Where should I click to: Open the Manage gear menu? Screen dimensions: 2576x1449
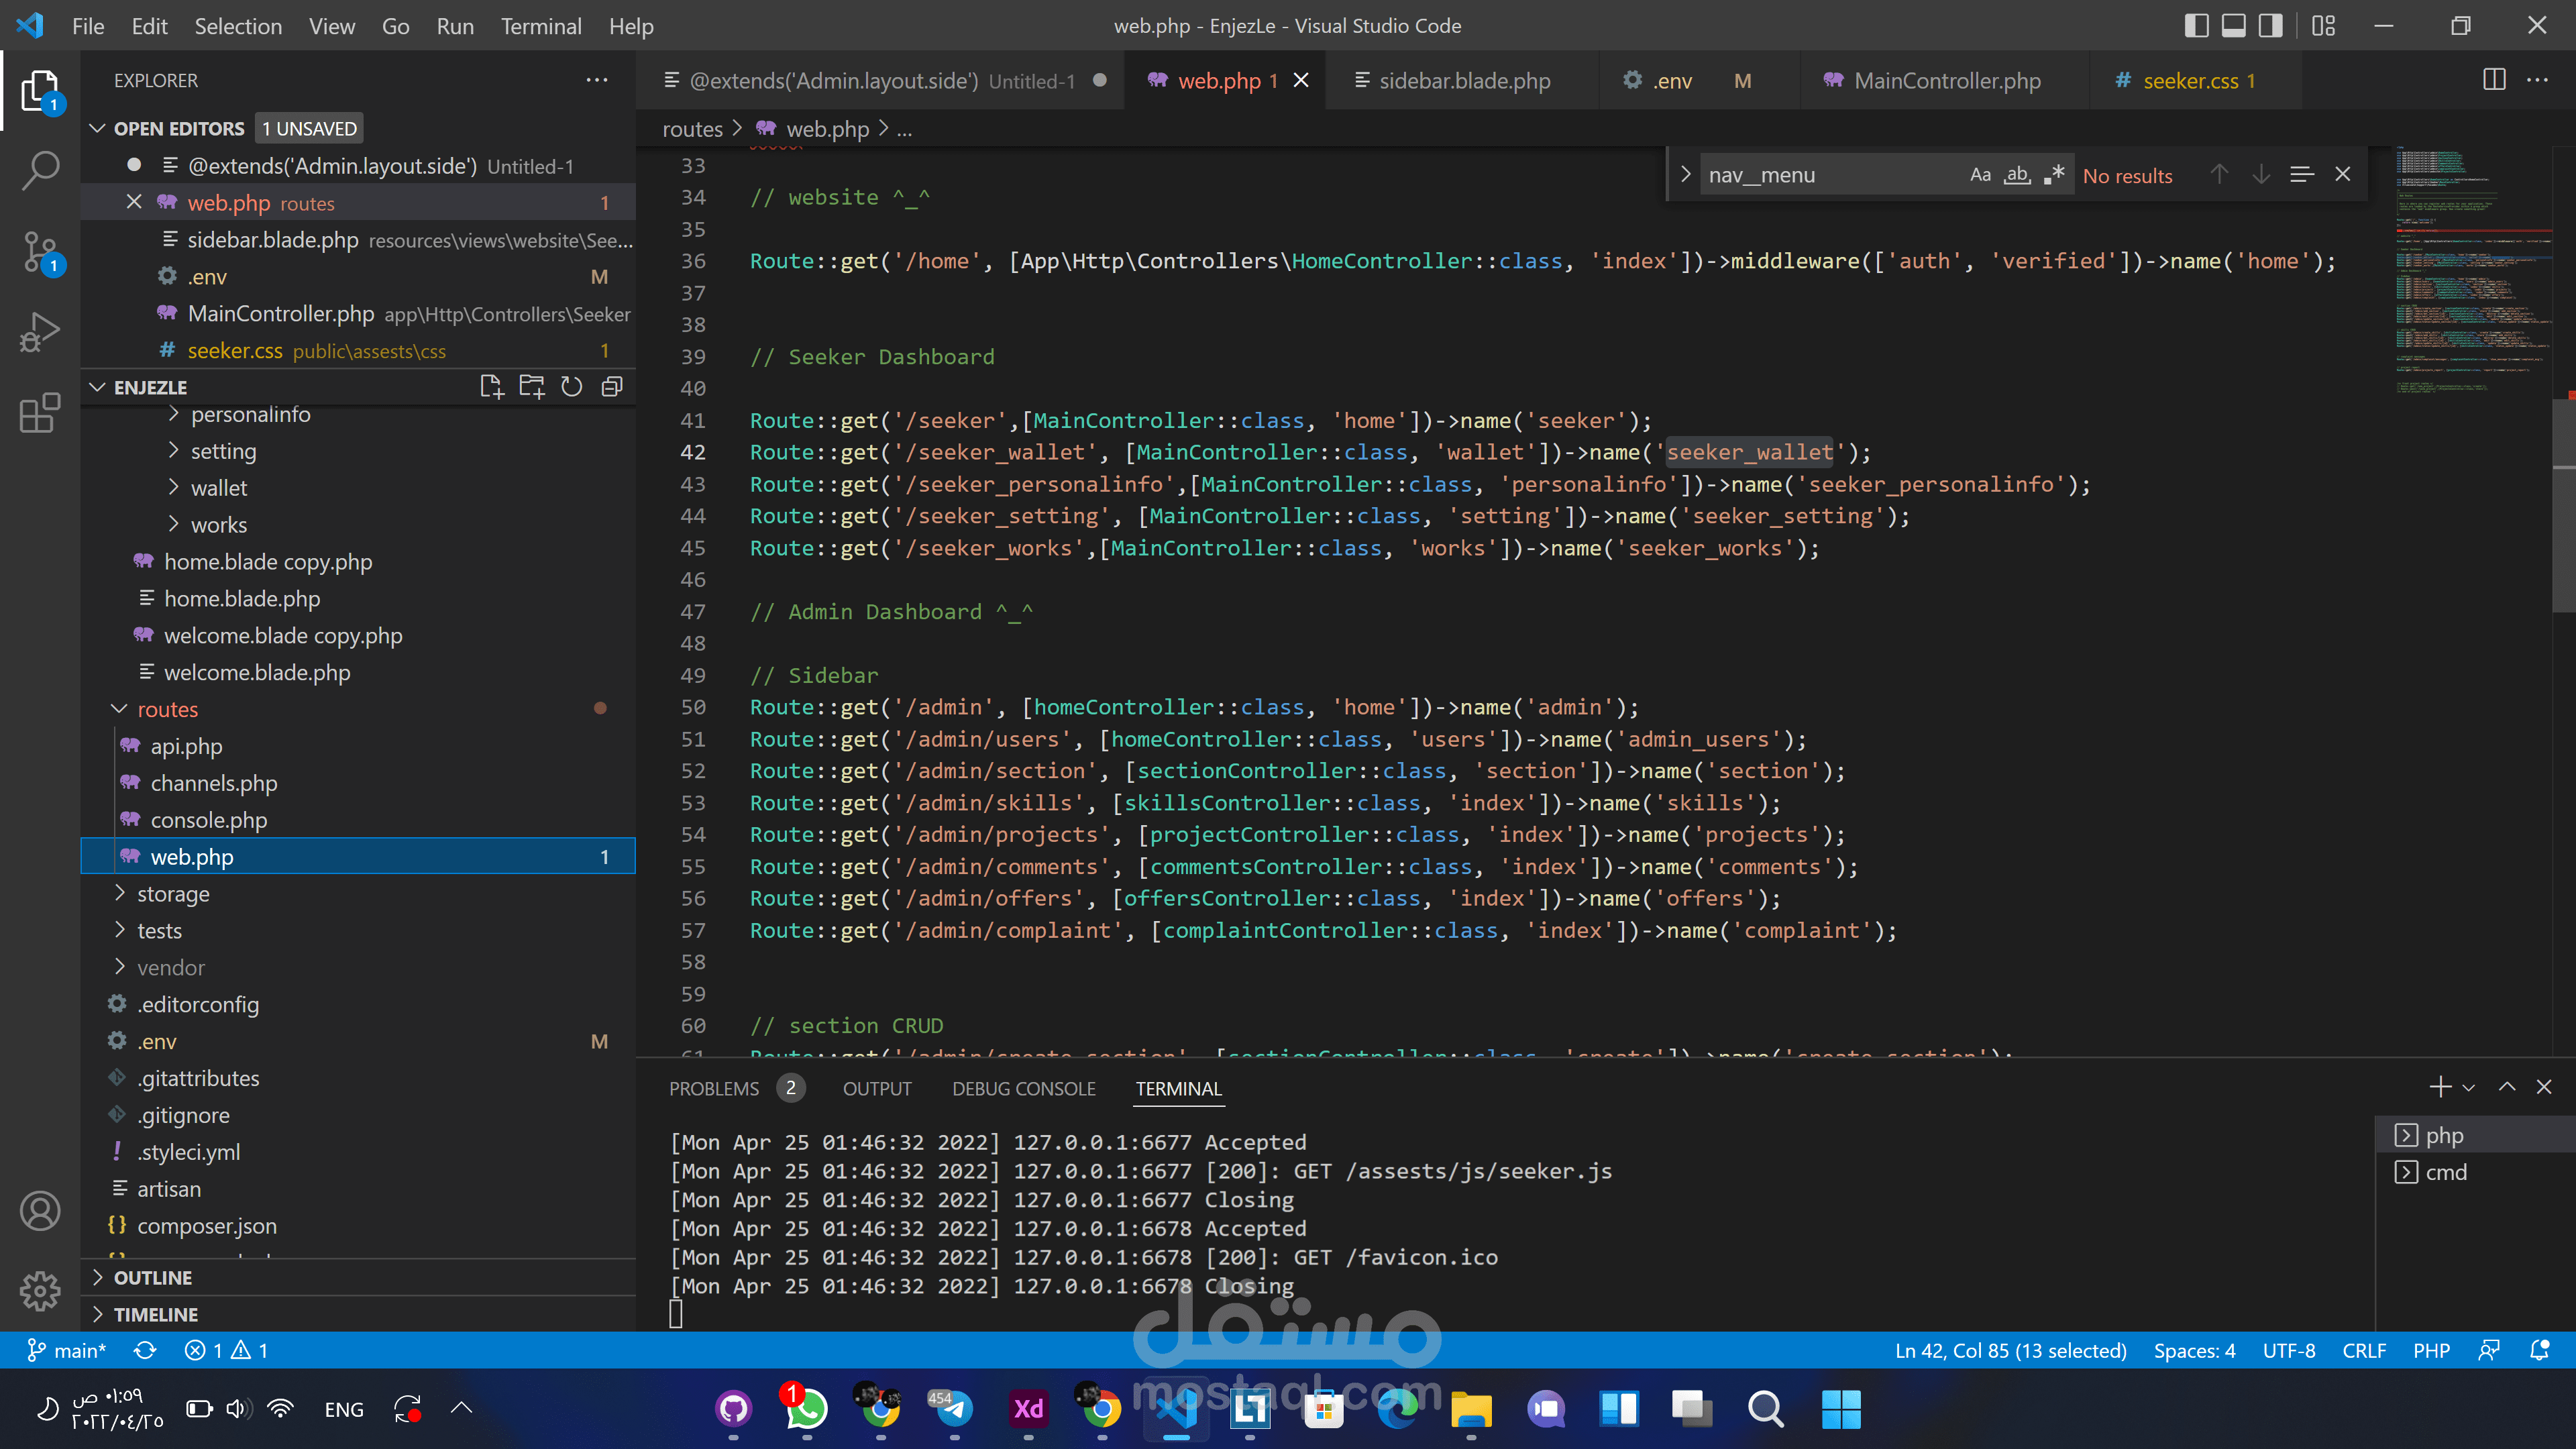(x=40, y=1290)
